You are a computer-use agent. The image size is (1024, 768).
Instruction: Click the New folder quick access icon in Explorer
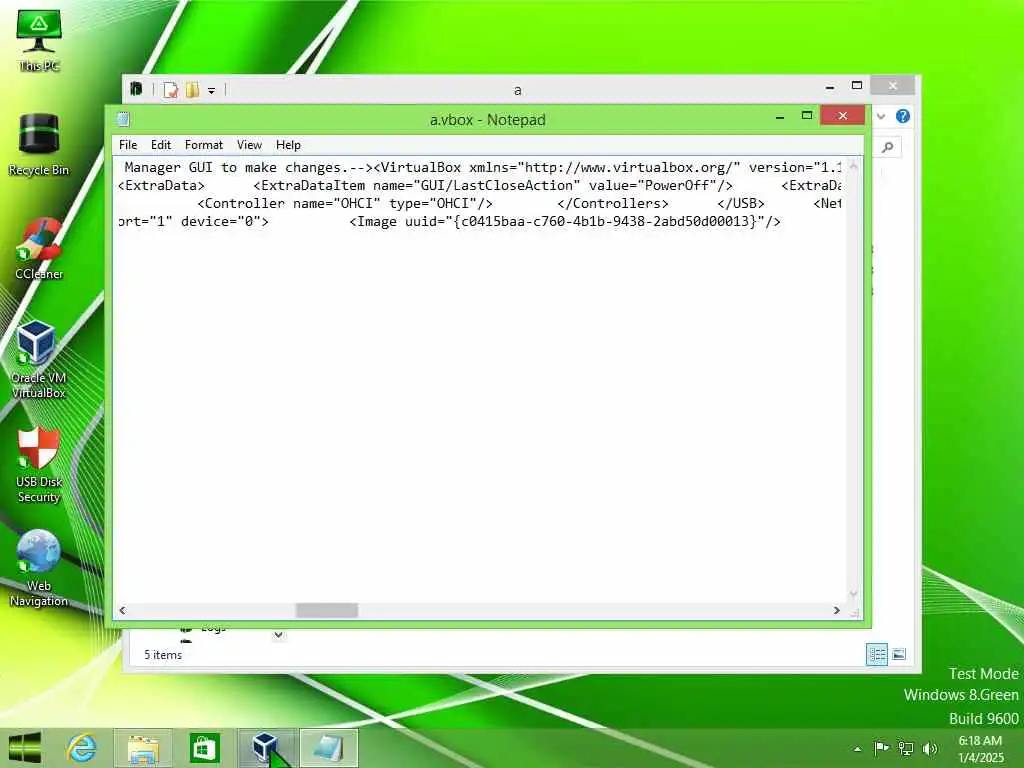coord(193,89)
